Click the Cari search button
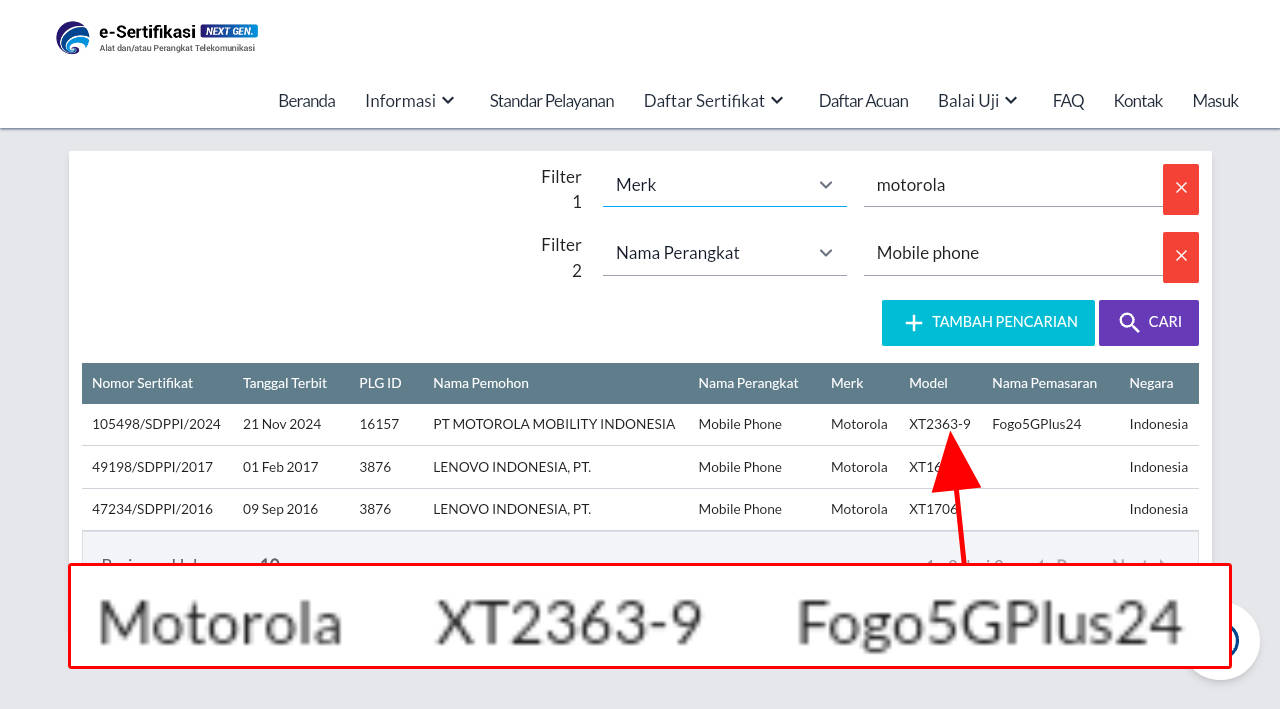 coord(1149,323)
